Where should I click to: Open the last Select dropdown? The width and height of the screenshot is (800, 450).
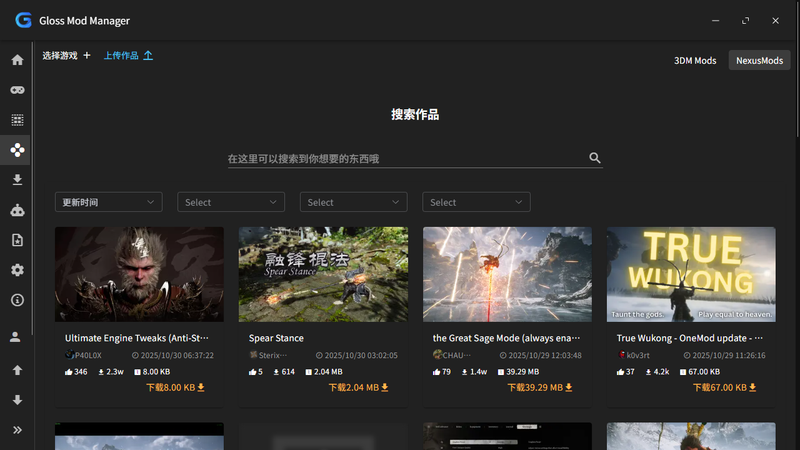point(476,202)
